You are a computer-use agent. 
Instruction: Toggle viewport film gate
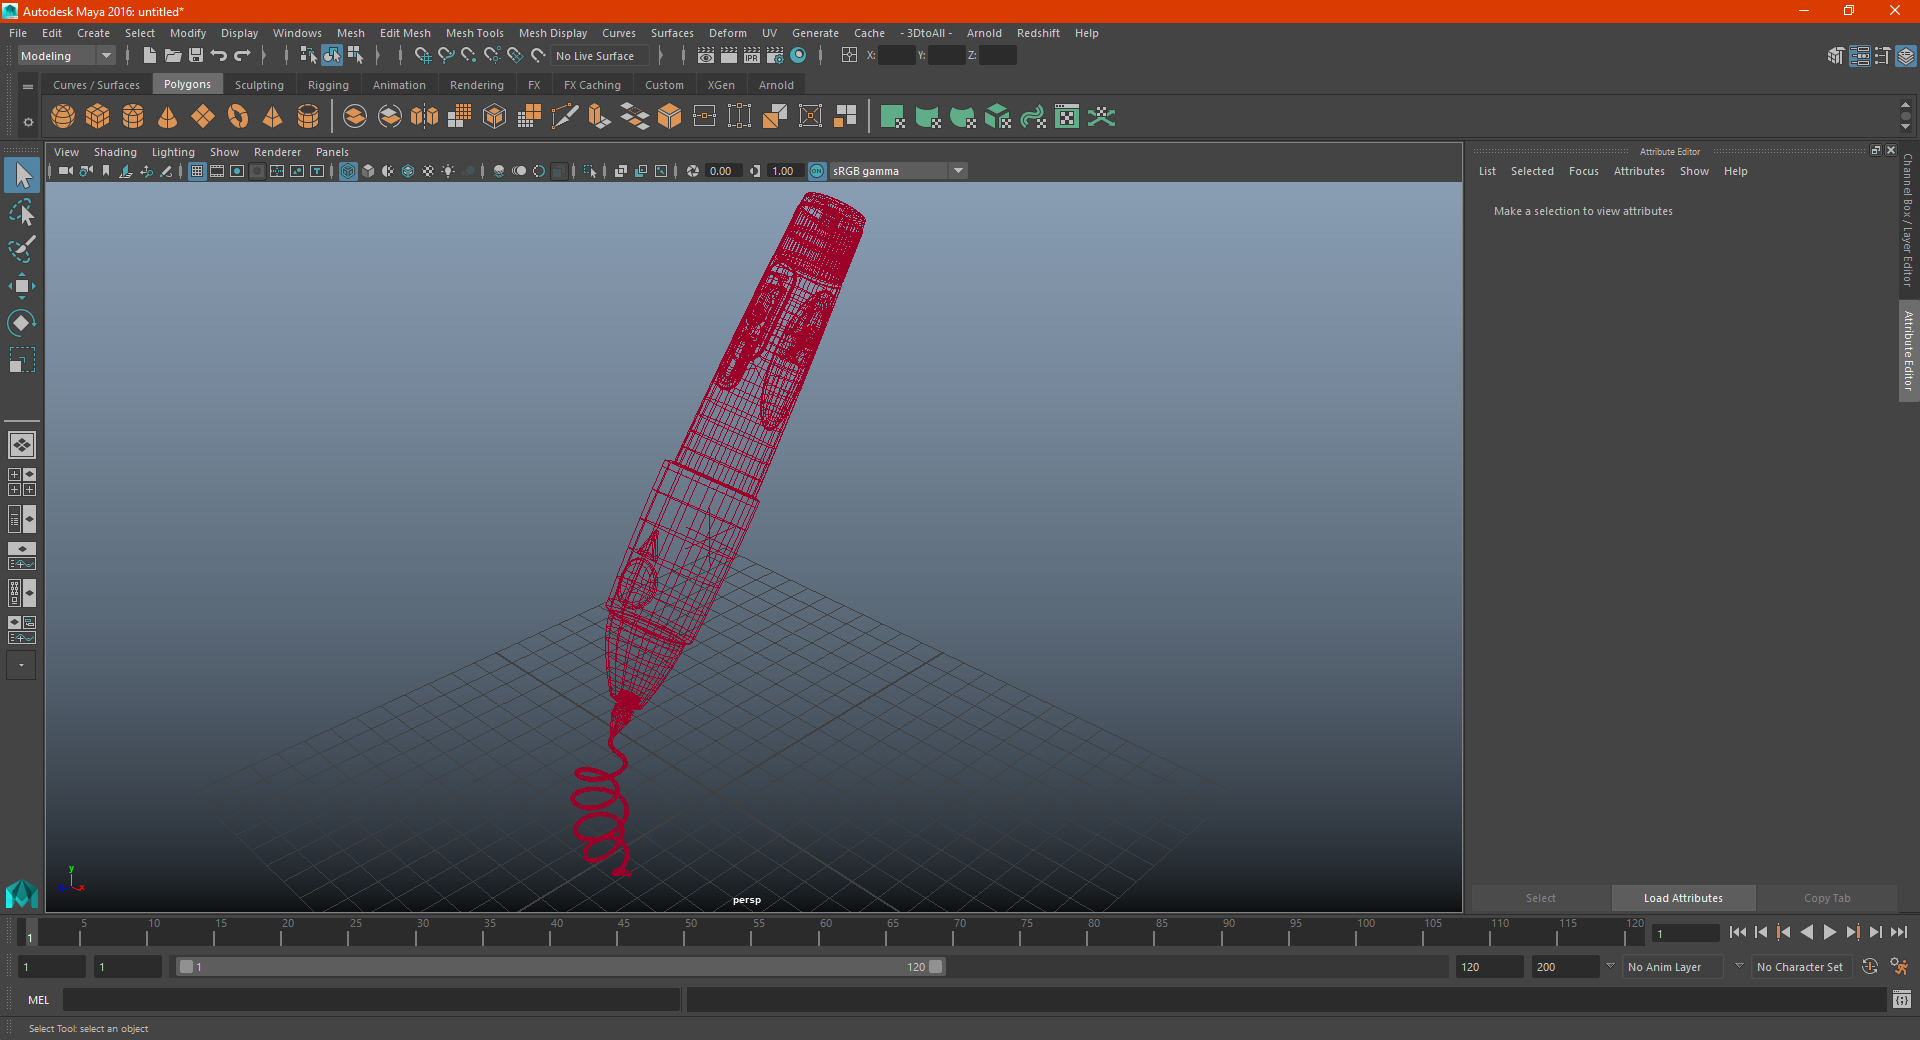click(x=217, y=171)
